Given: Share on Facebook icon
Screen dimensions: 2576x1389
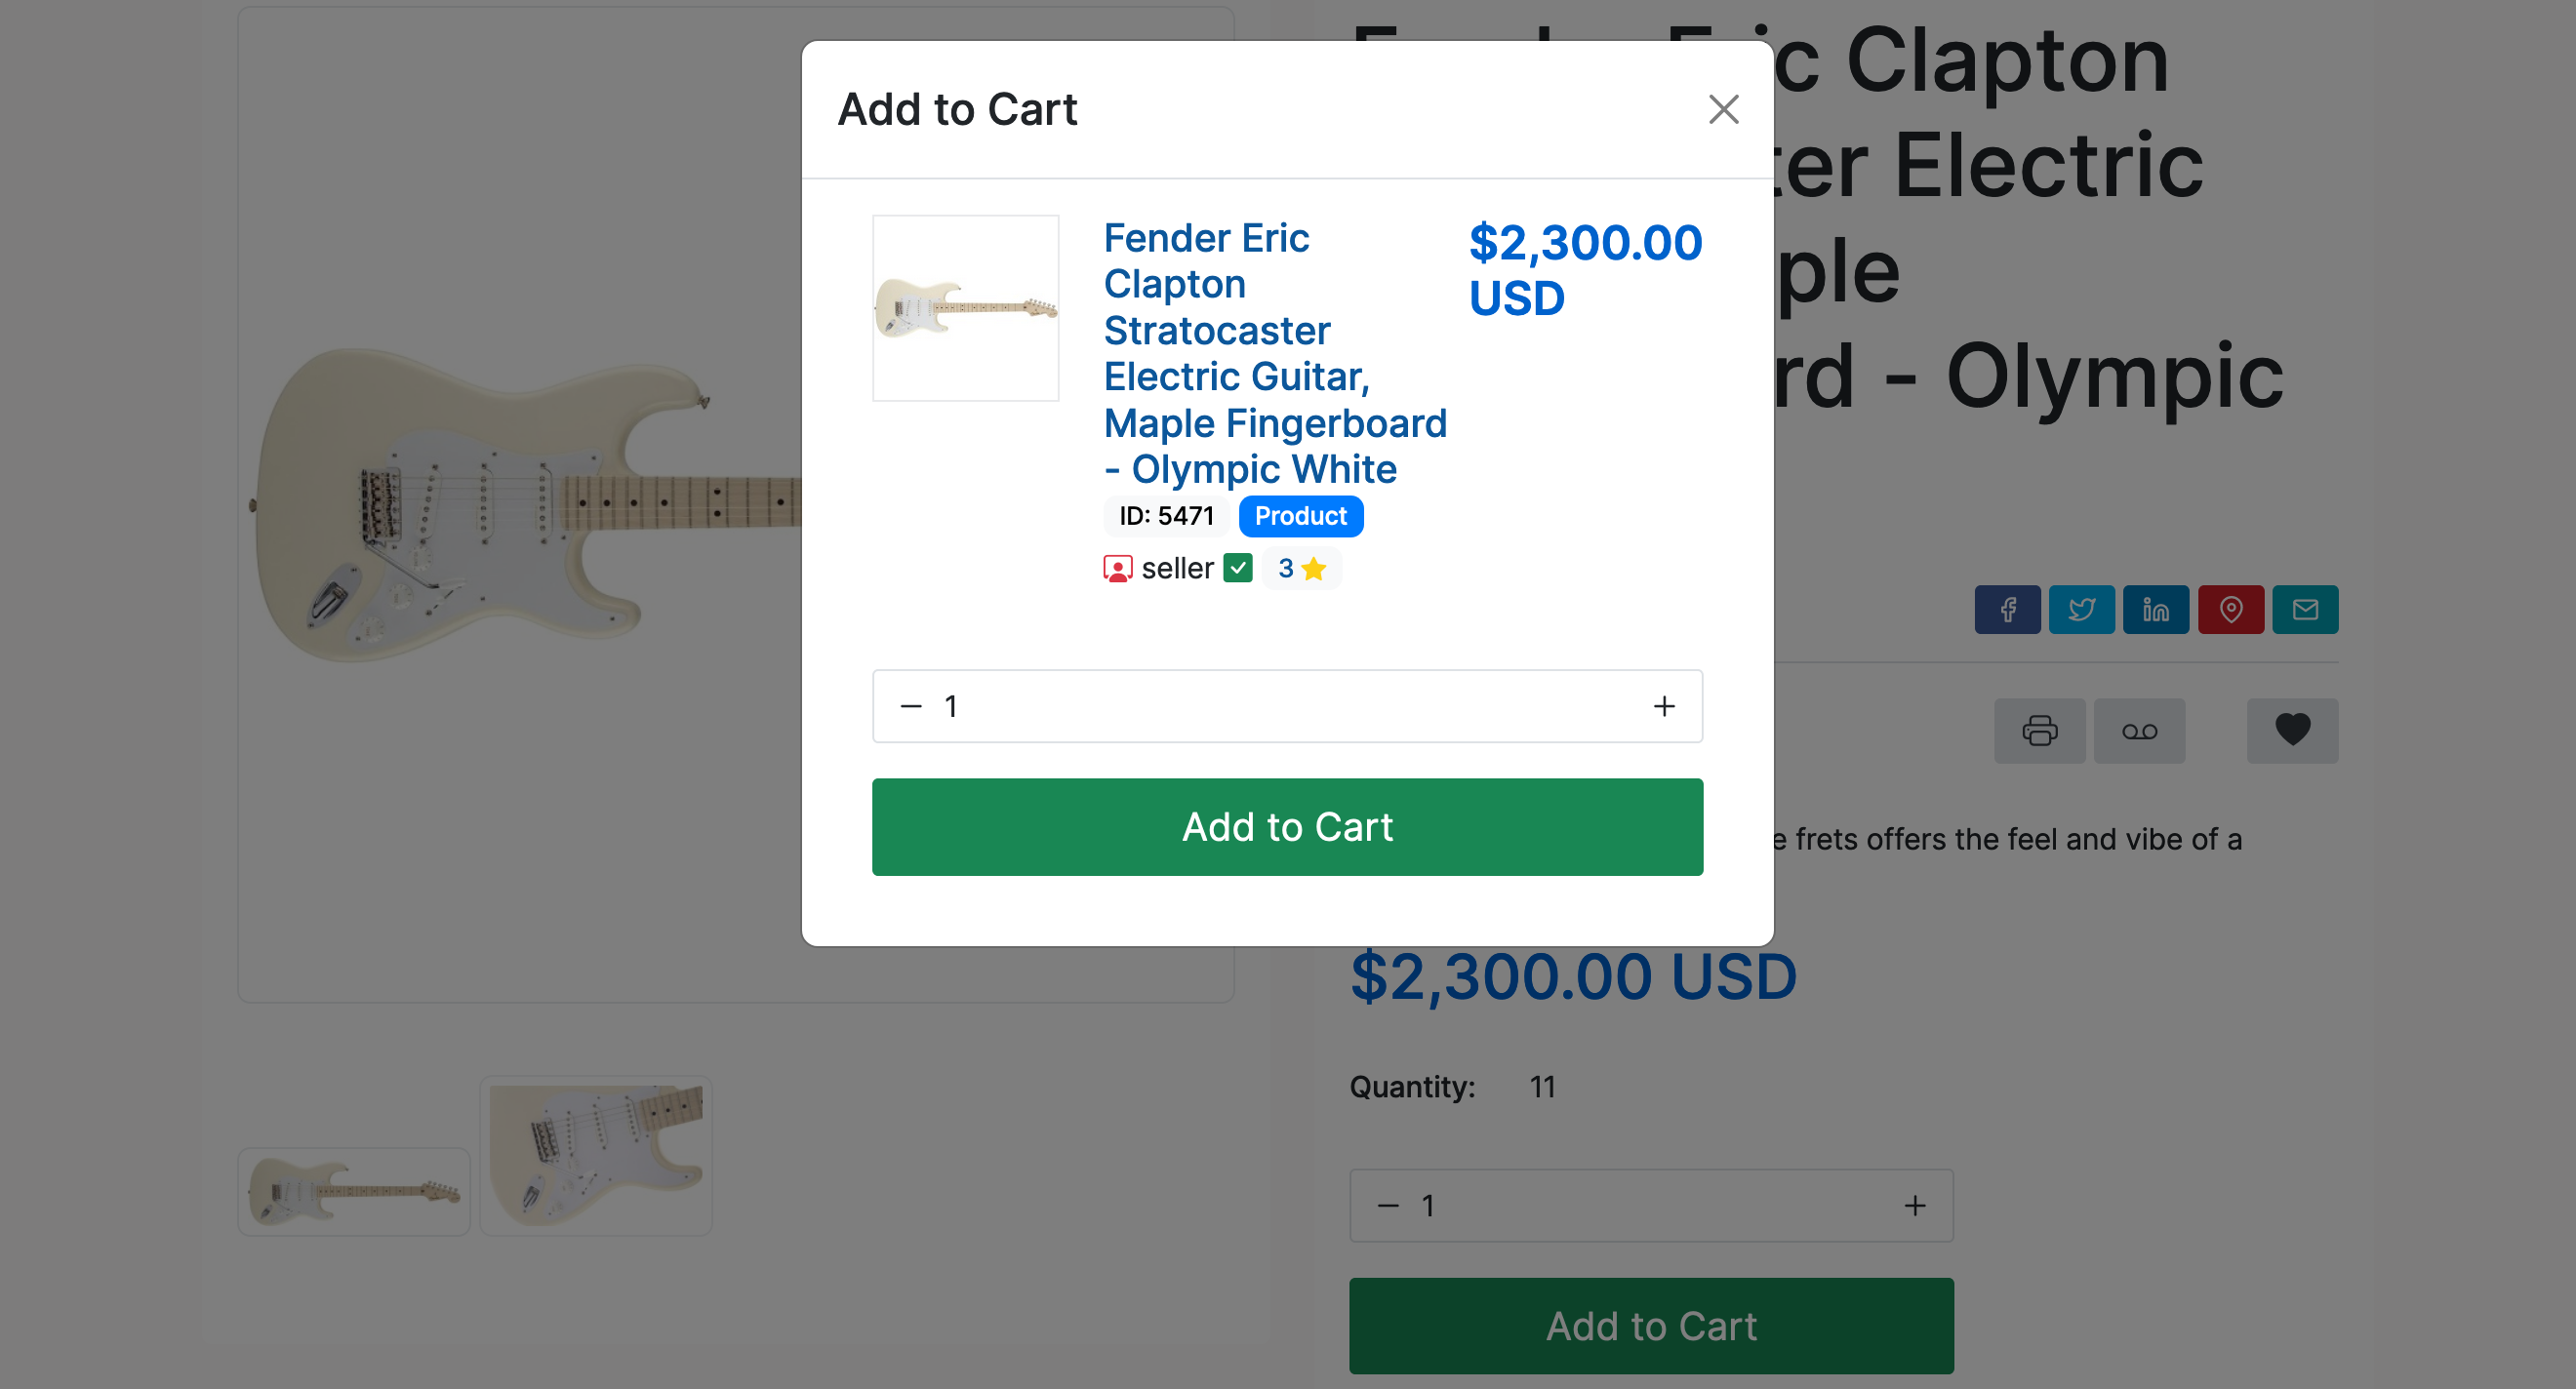Looking at the screenshot, I should [x=2007, y=609].
